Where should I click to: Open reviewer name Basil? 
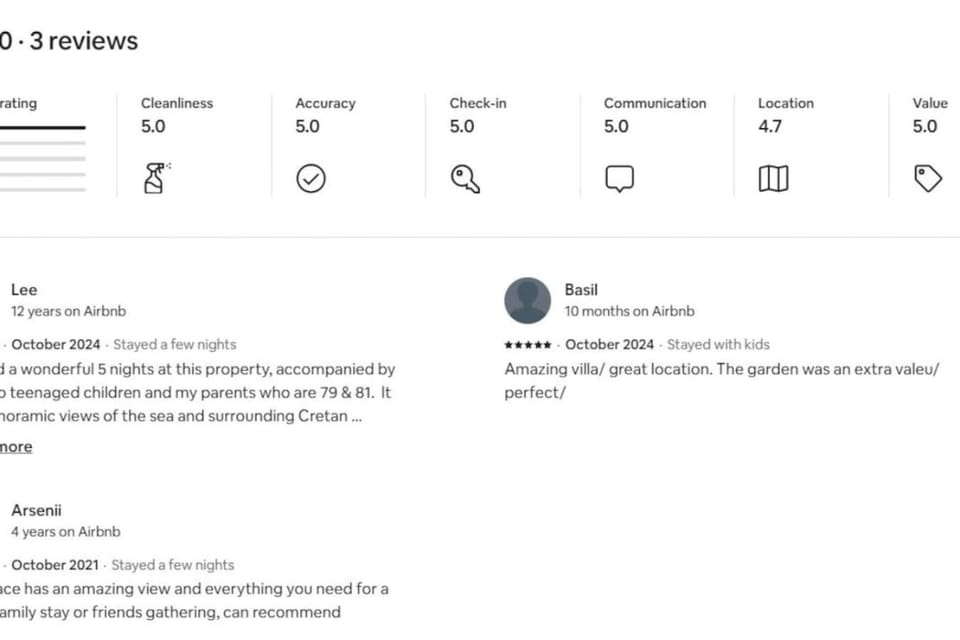click(x=581, y=290)
